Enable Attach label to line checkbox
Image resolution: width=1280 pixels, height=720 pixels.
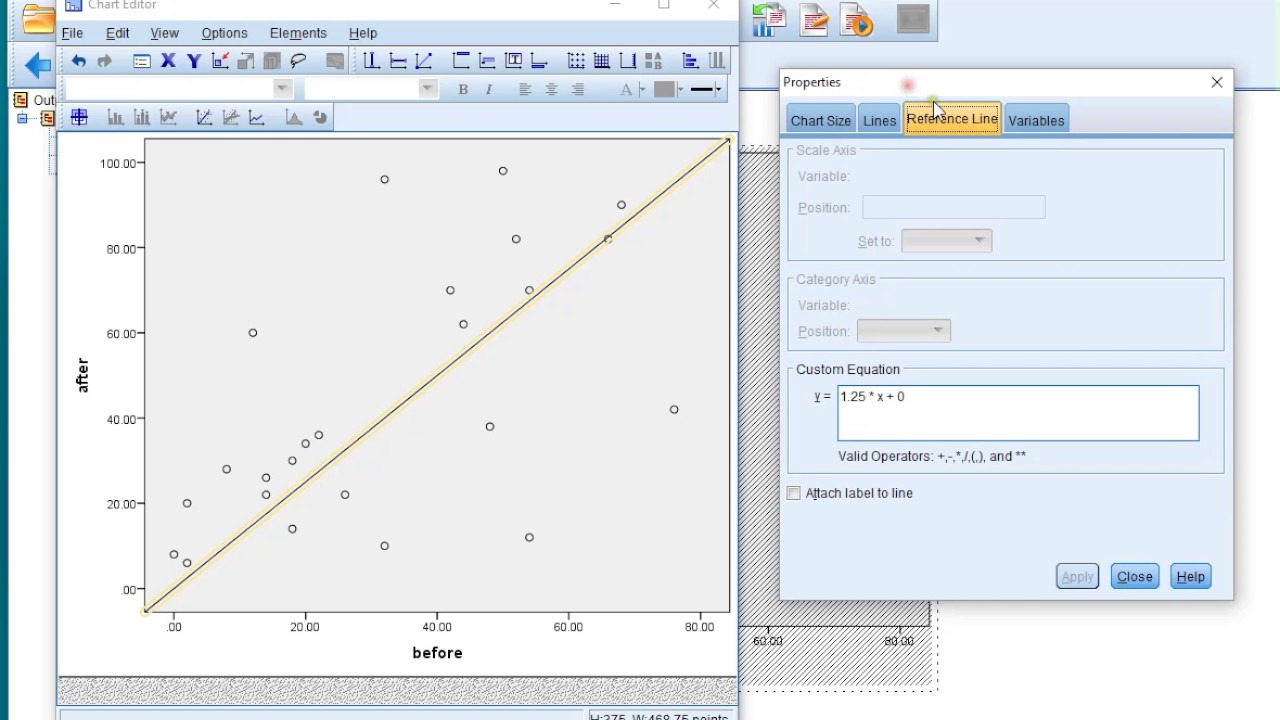click(x=794, y=493)
